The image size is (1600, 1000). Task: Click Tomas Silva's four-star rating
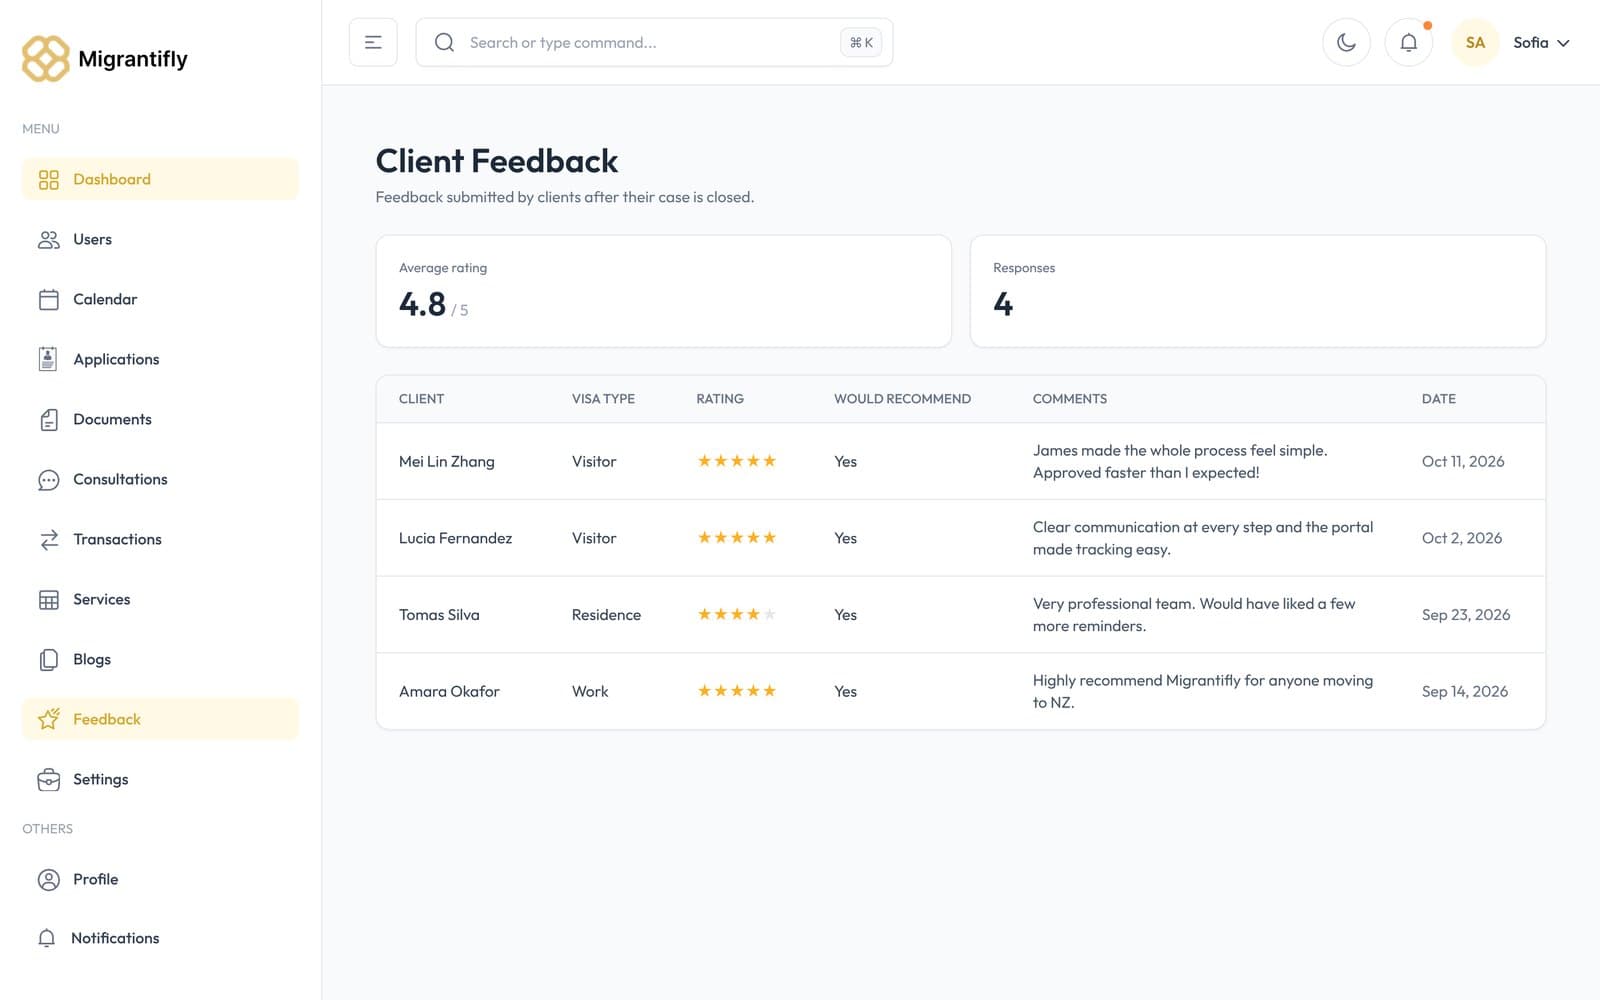pos(737,614)
